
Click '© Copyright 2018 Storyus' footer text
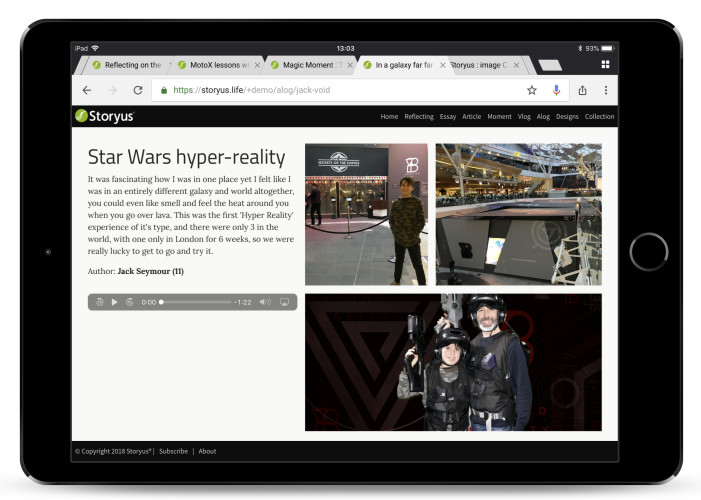pos(114,452)
